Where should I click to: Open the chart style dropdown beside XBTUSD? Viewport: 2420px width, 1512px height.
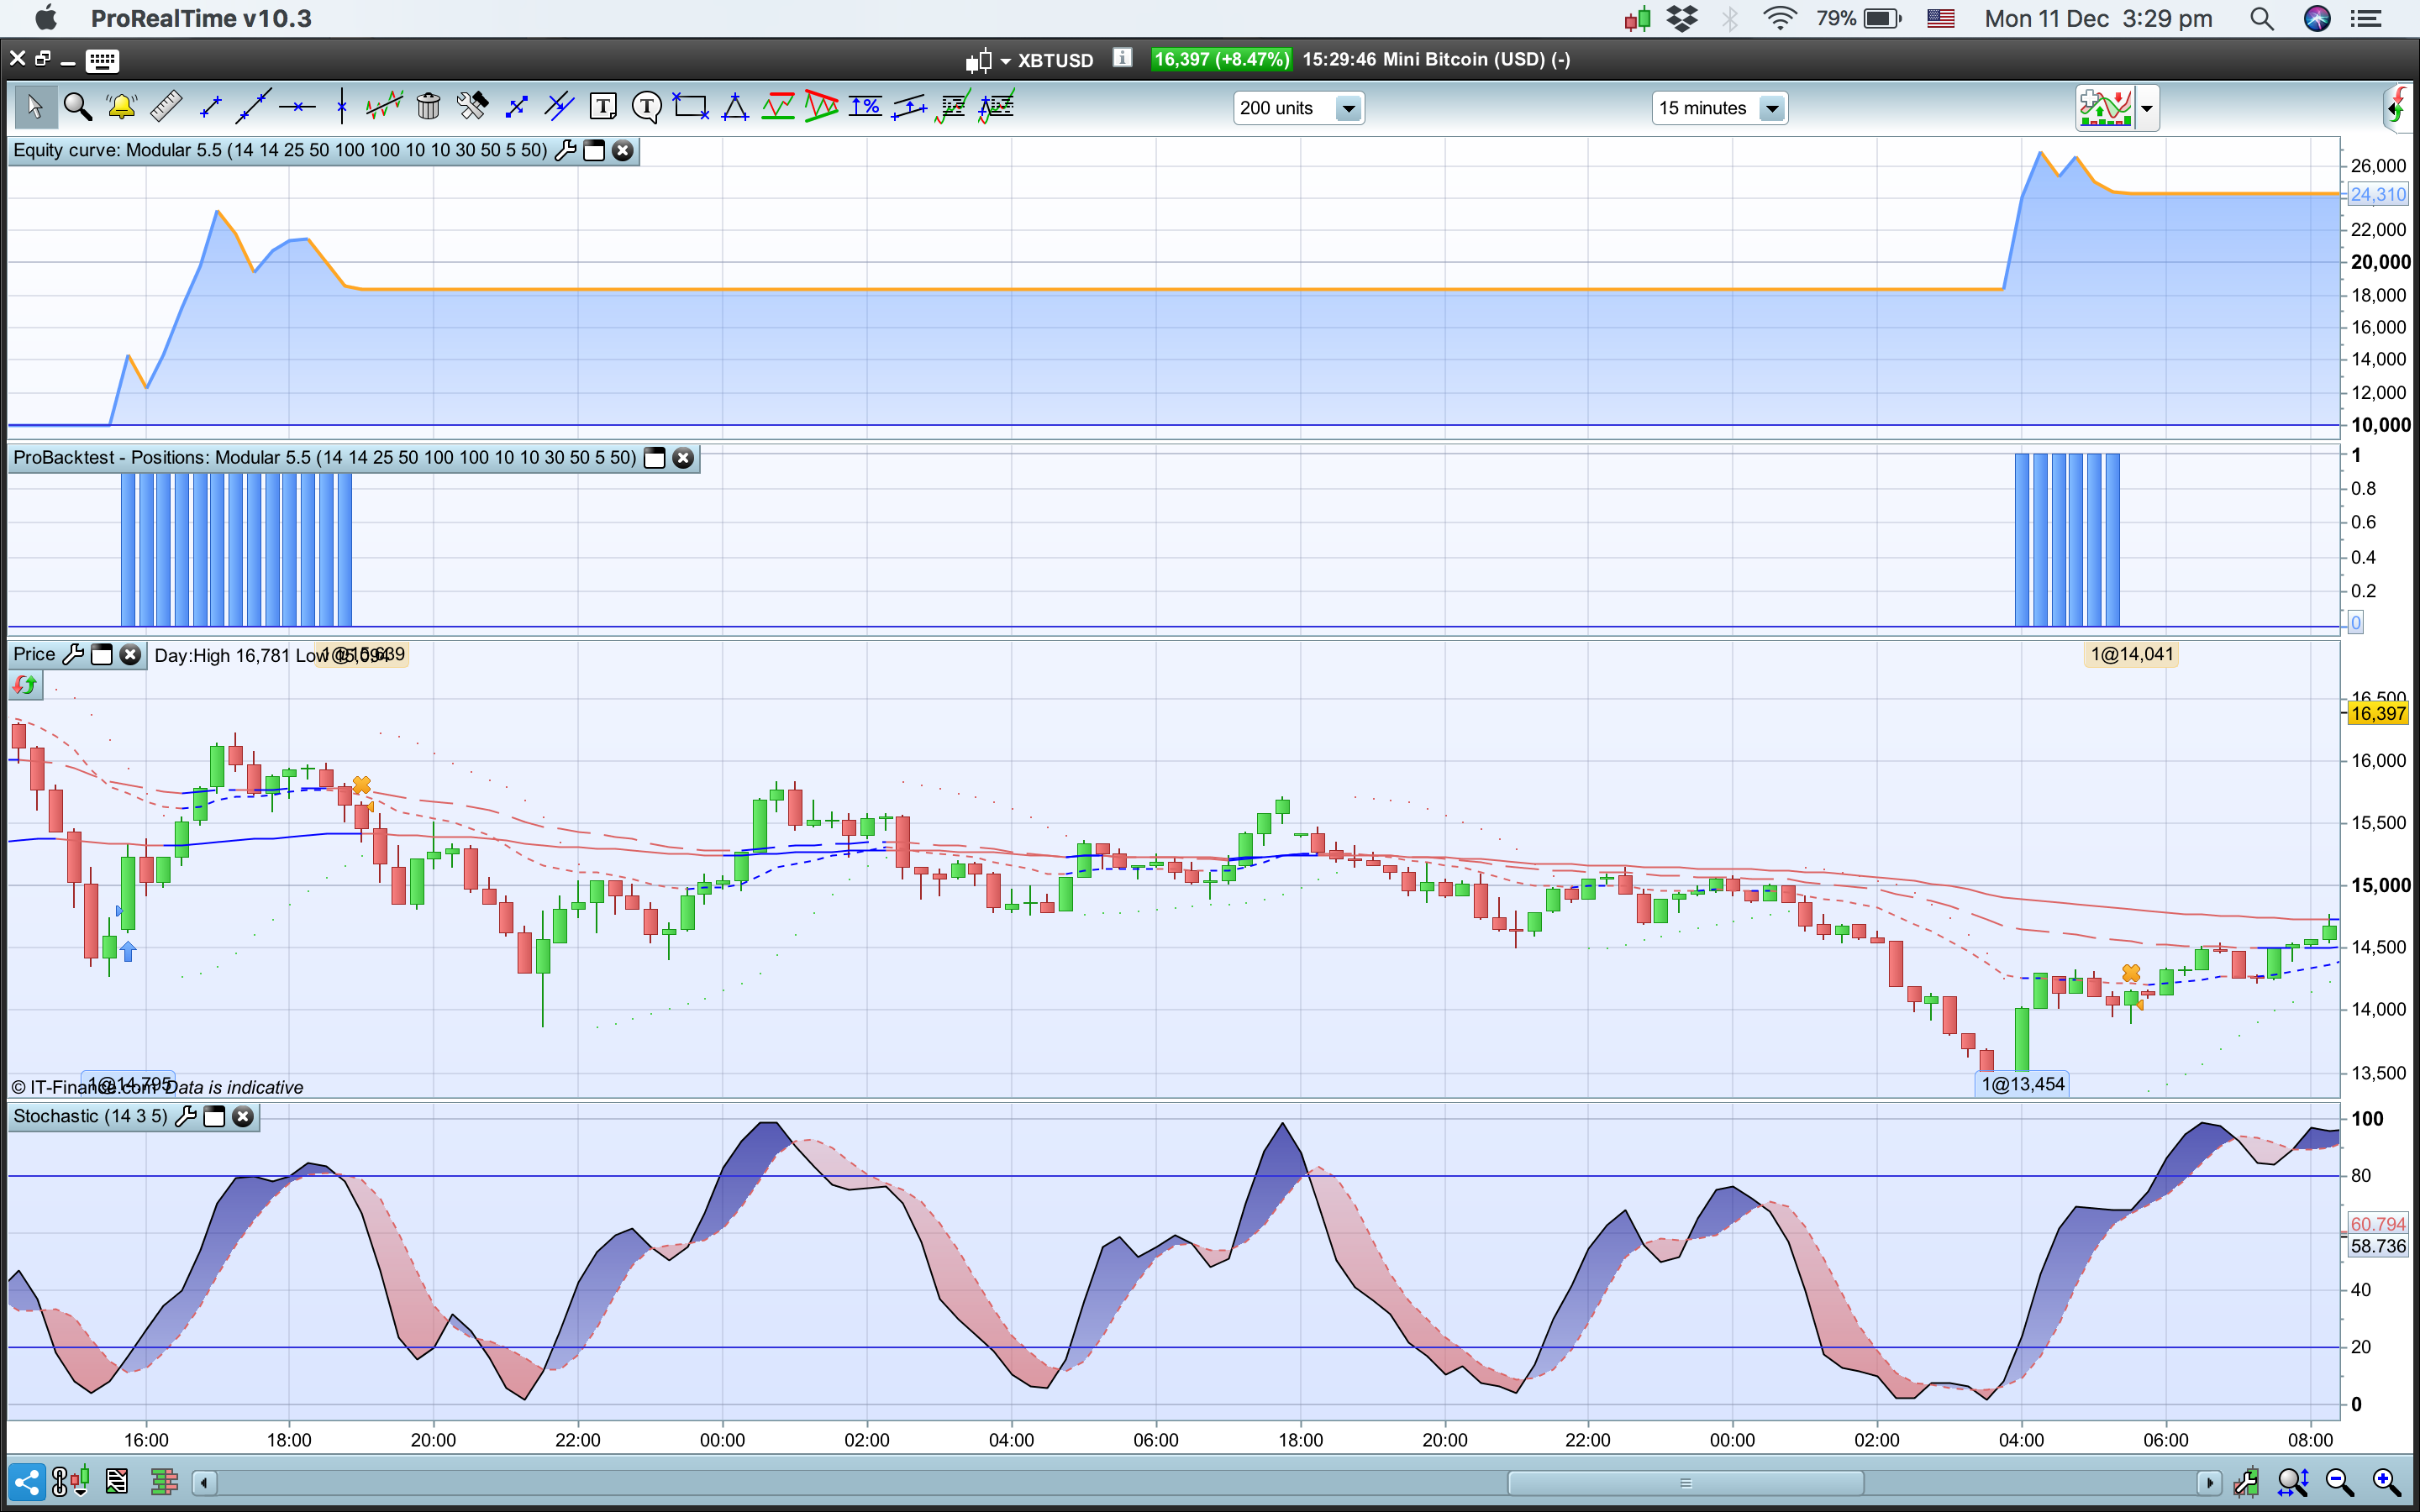coord(1005,61)
